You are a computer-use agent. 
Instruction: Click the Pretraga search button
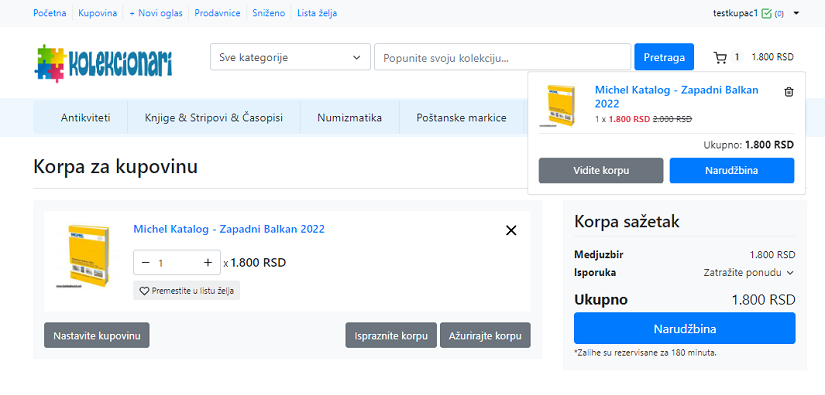664,57
